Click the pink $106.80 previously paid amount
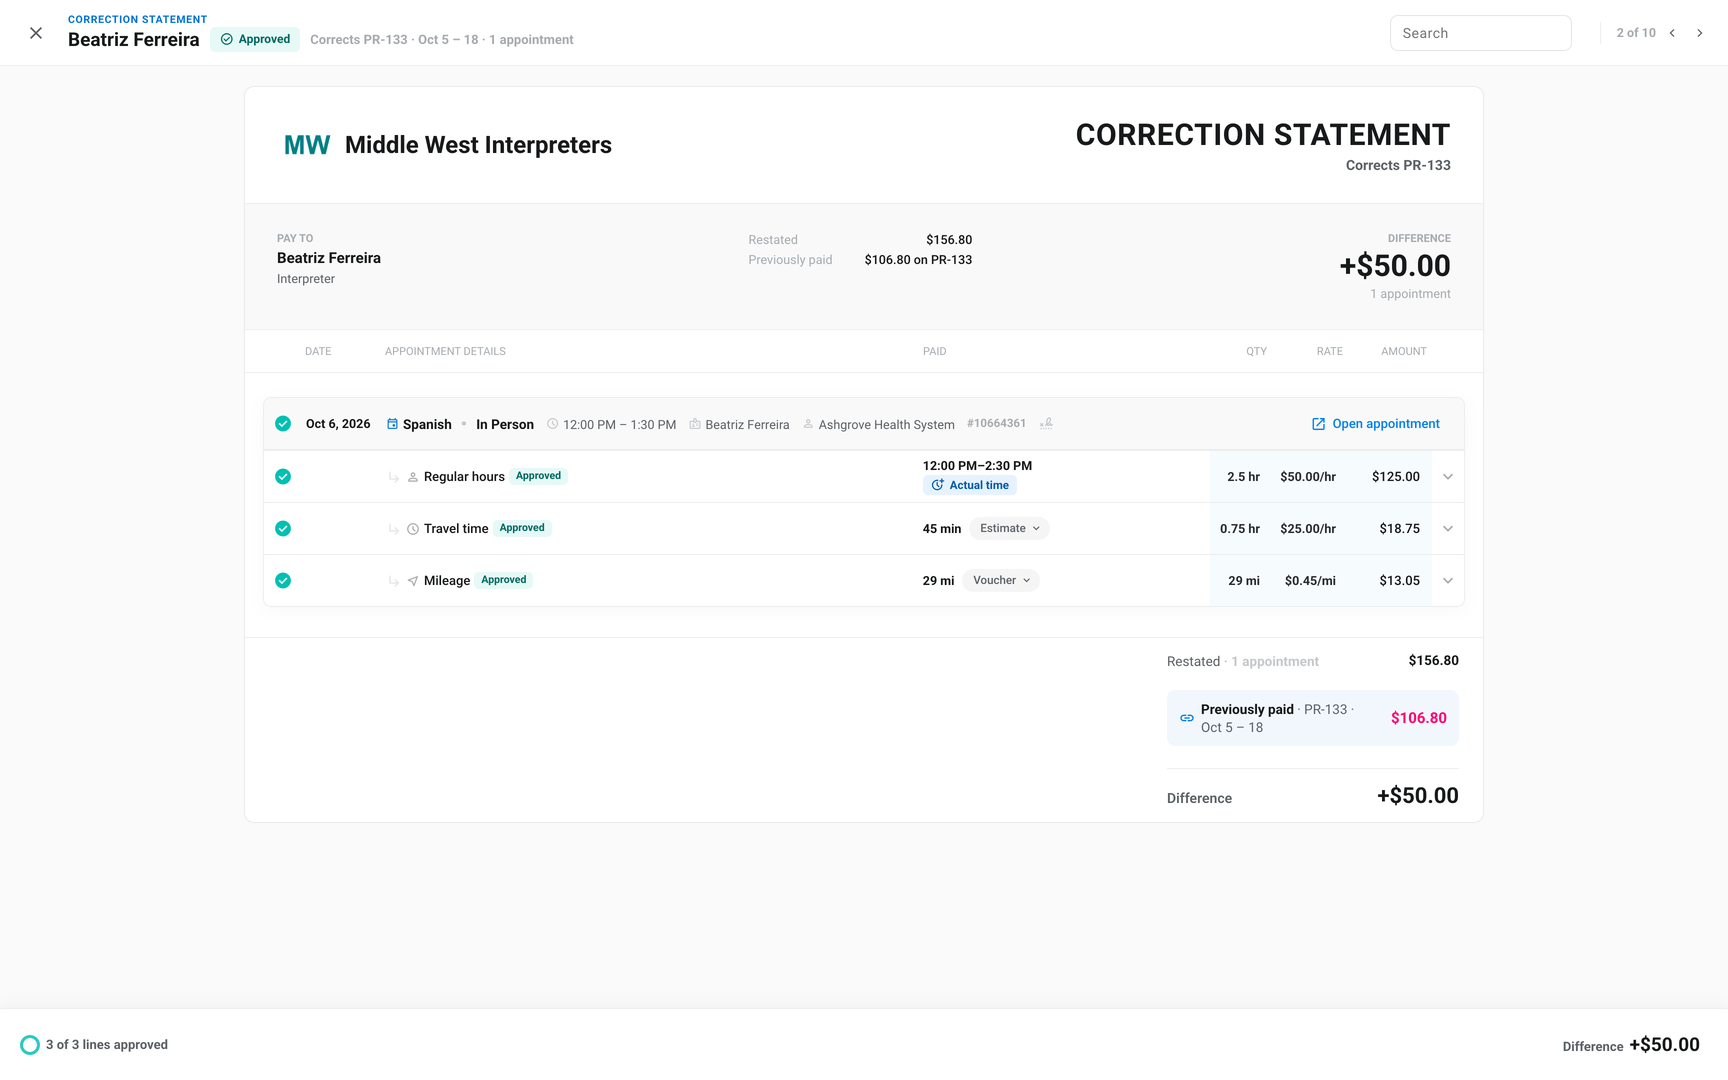The width and height of the screenshot is (1728, 1080). point(1419,718)
